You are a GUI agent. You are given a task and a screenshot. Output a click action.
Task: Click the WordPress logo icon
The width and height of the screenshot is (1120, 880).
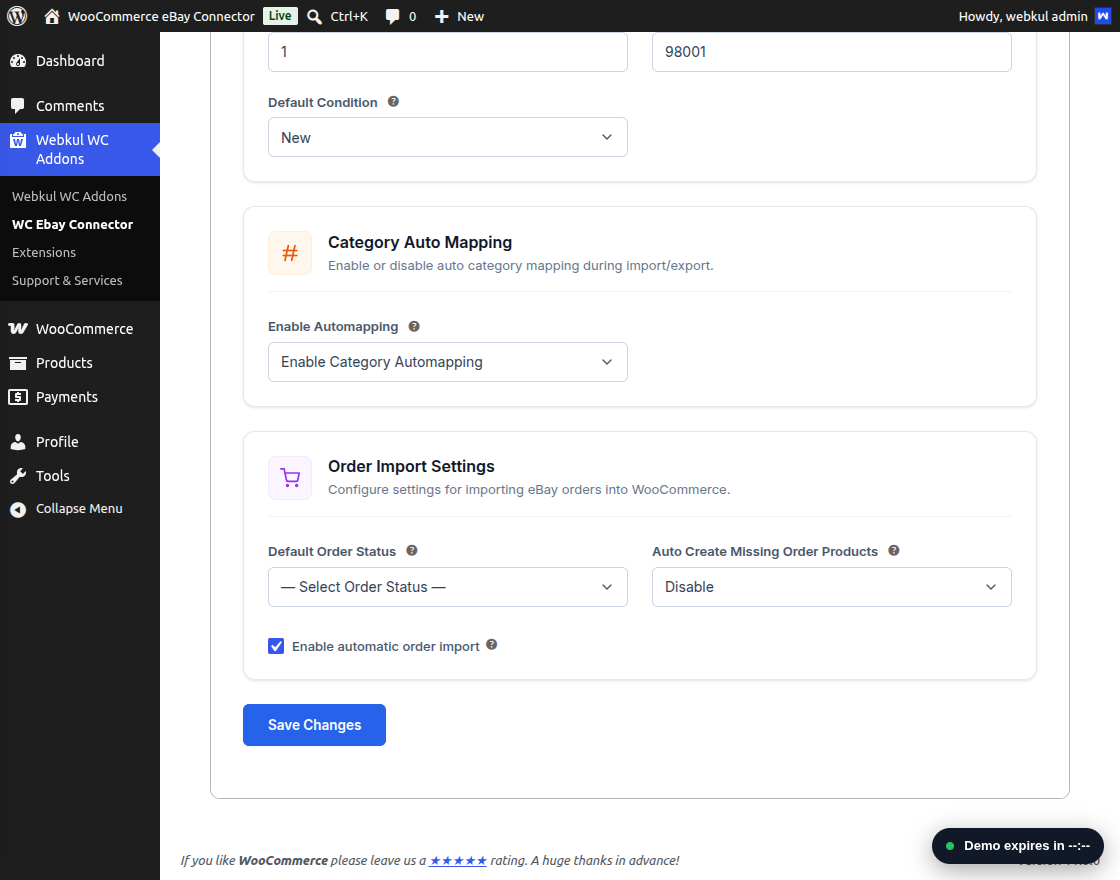[x=17, y=16]
